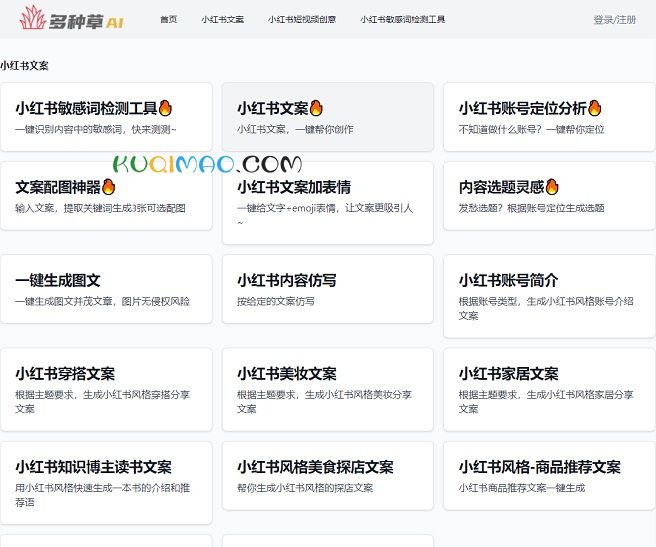
Task: Click description 用小红书风格快速生成一本书的介绍和推荐语
Action: coord(102,495)
